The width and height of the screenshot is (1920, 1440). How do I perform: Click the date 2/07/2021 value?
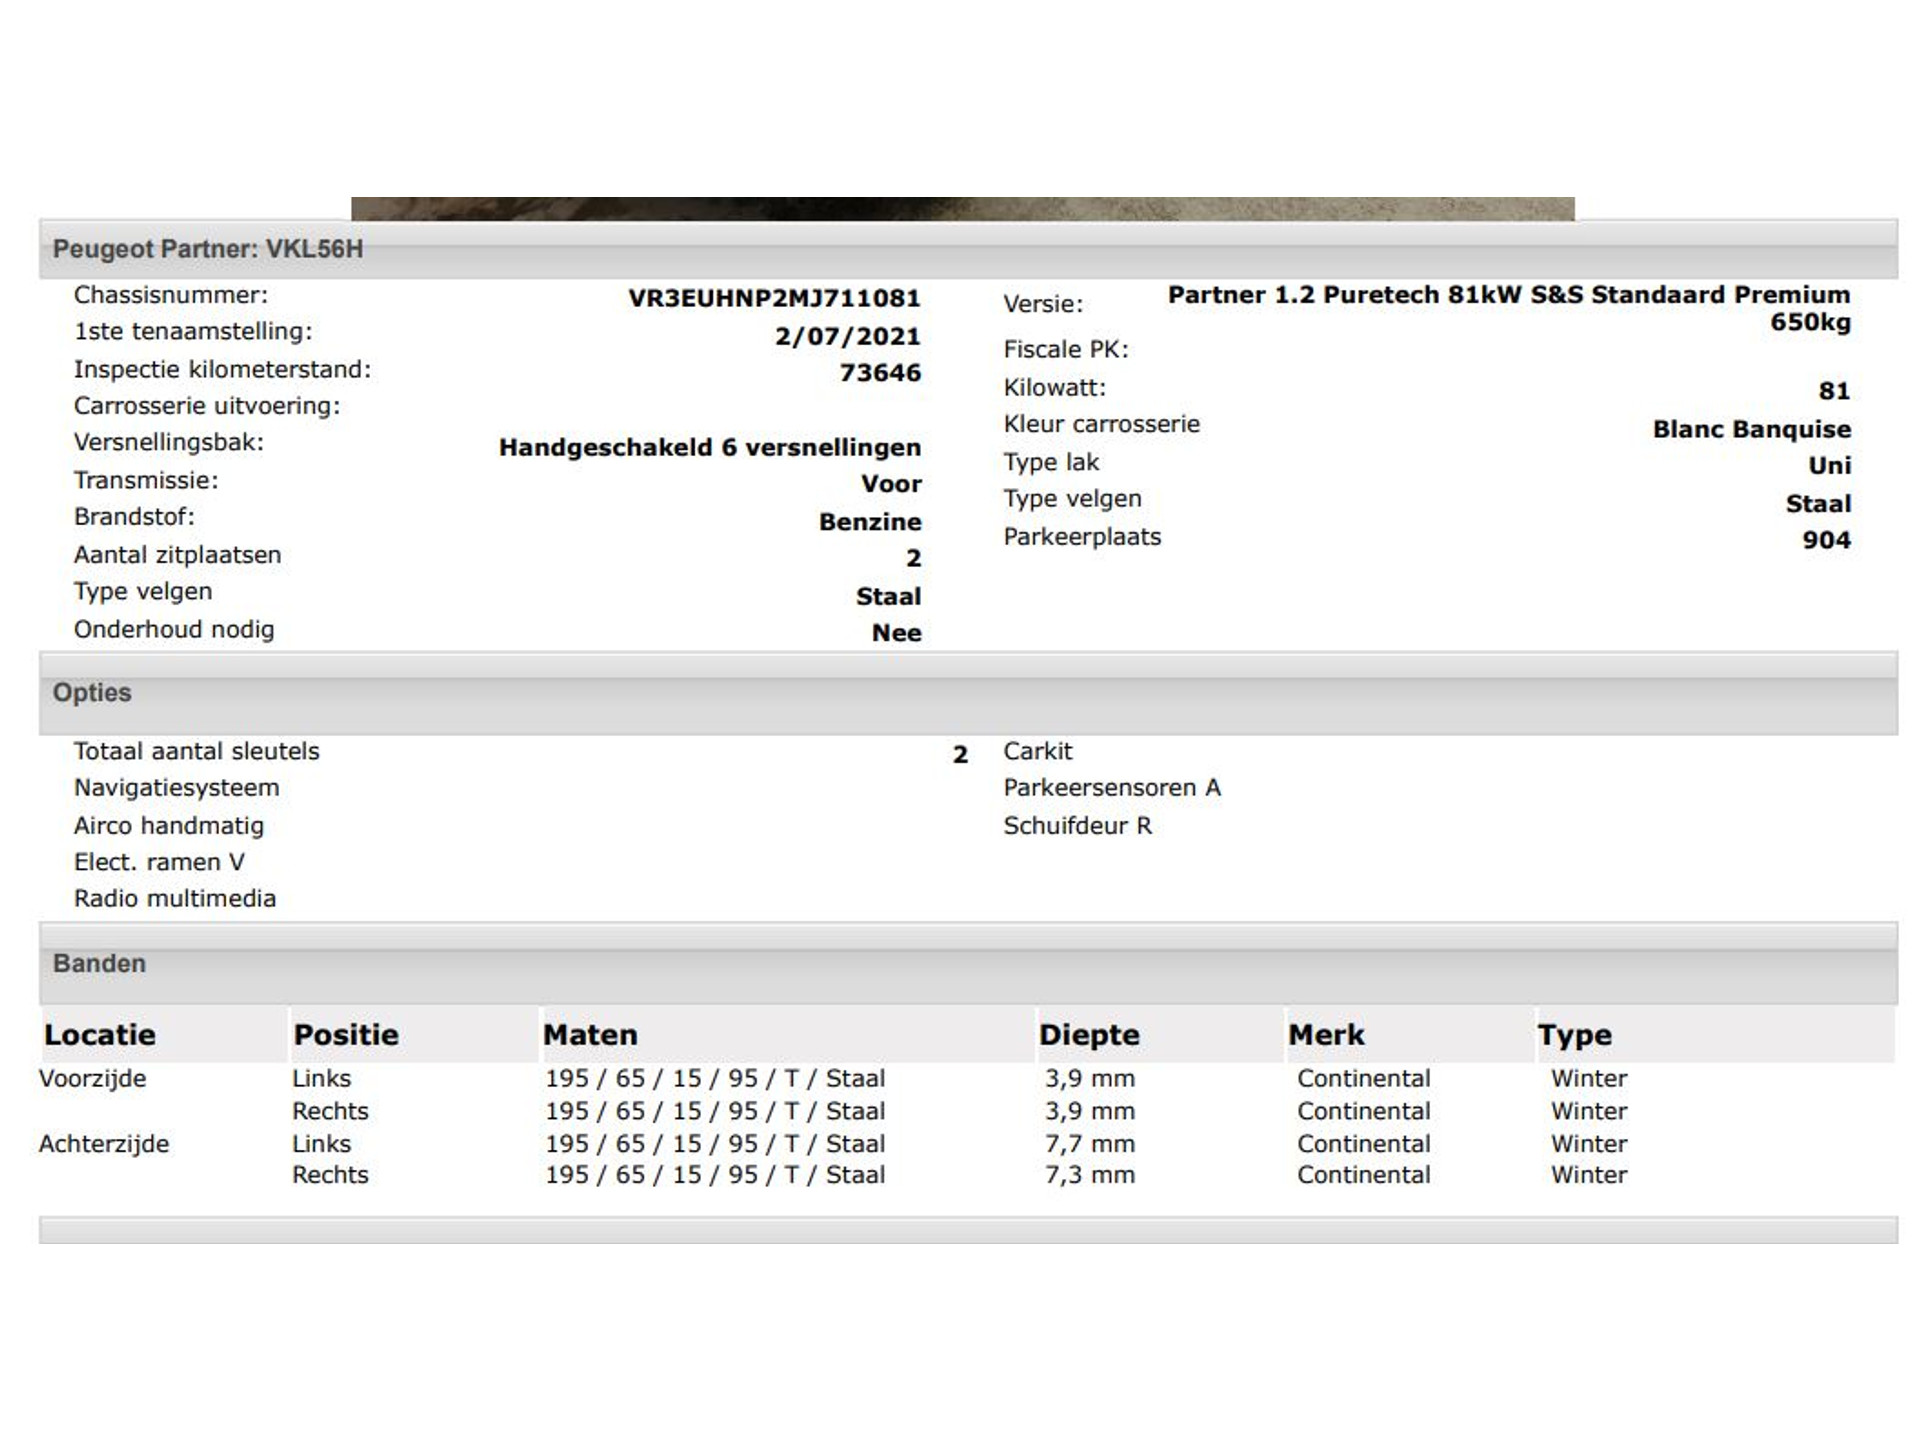[x=847, y=336]
